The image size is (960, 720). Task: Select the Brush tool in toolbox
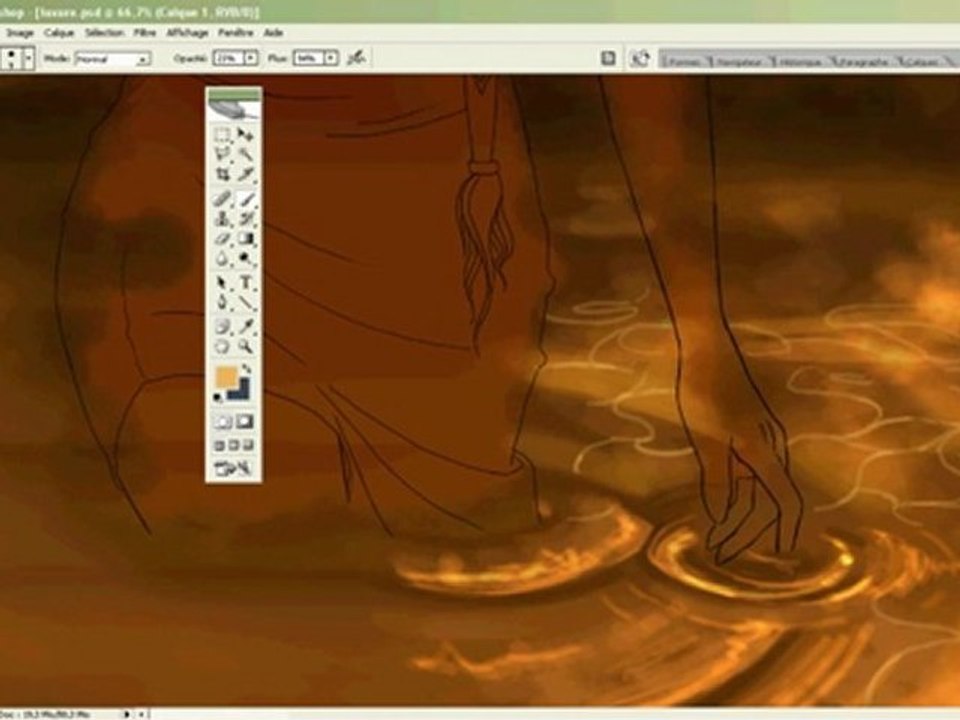point(246,199)
